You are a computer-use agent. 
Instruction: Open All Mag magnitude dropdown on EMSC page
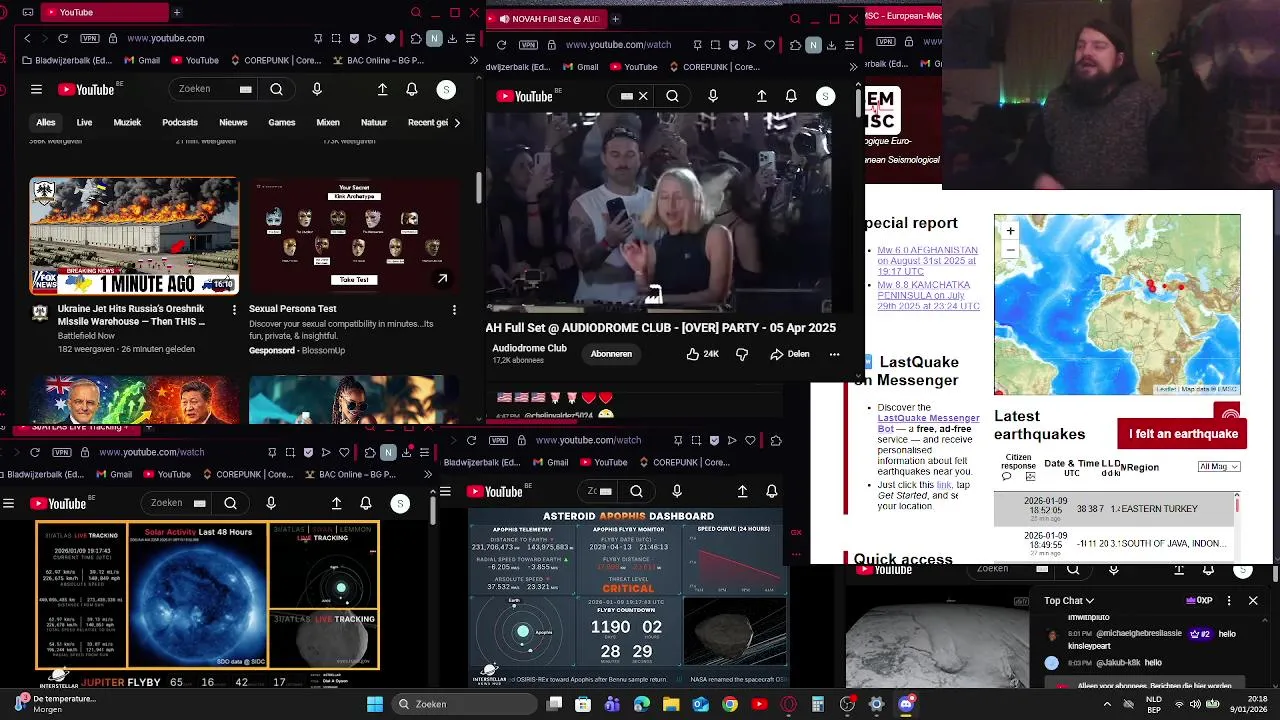1219,467
